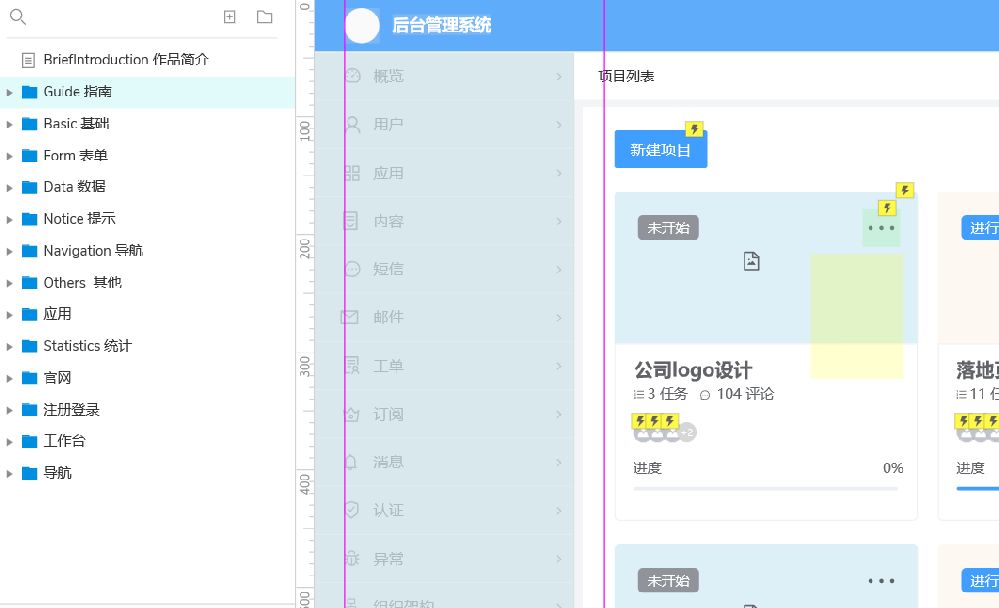Click the 应用 grid icon in the sidebar
Screen dimensions: 999x608
tap(351, 173)
